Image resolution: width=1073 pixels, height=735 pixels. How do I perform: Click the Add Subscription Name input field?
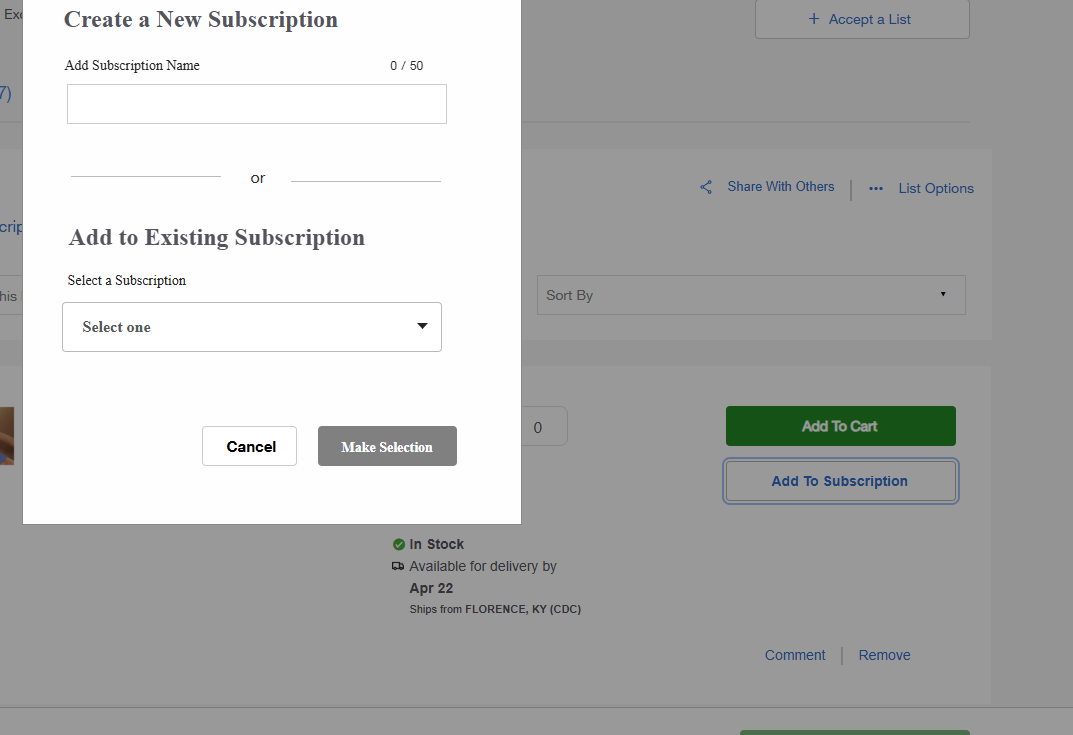click(x=256, y=103)
